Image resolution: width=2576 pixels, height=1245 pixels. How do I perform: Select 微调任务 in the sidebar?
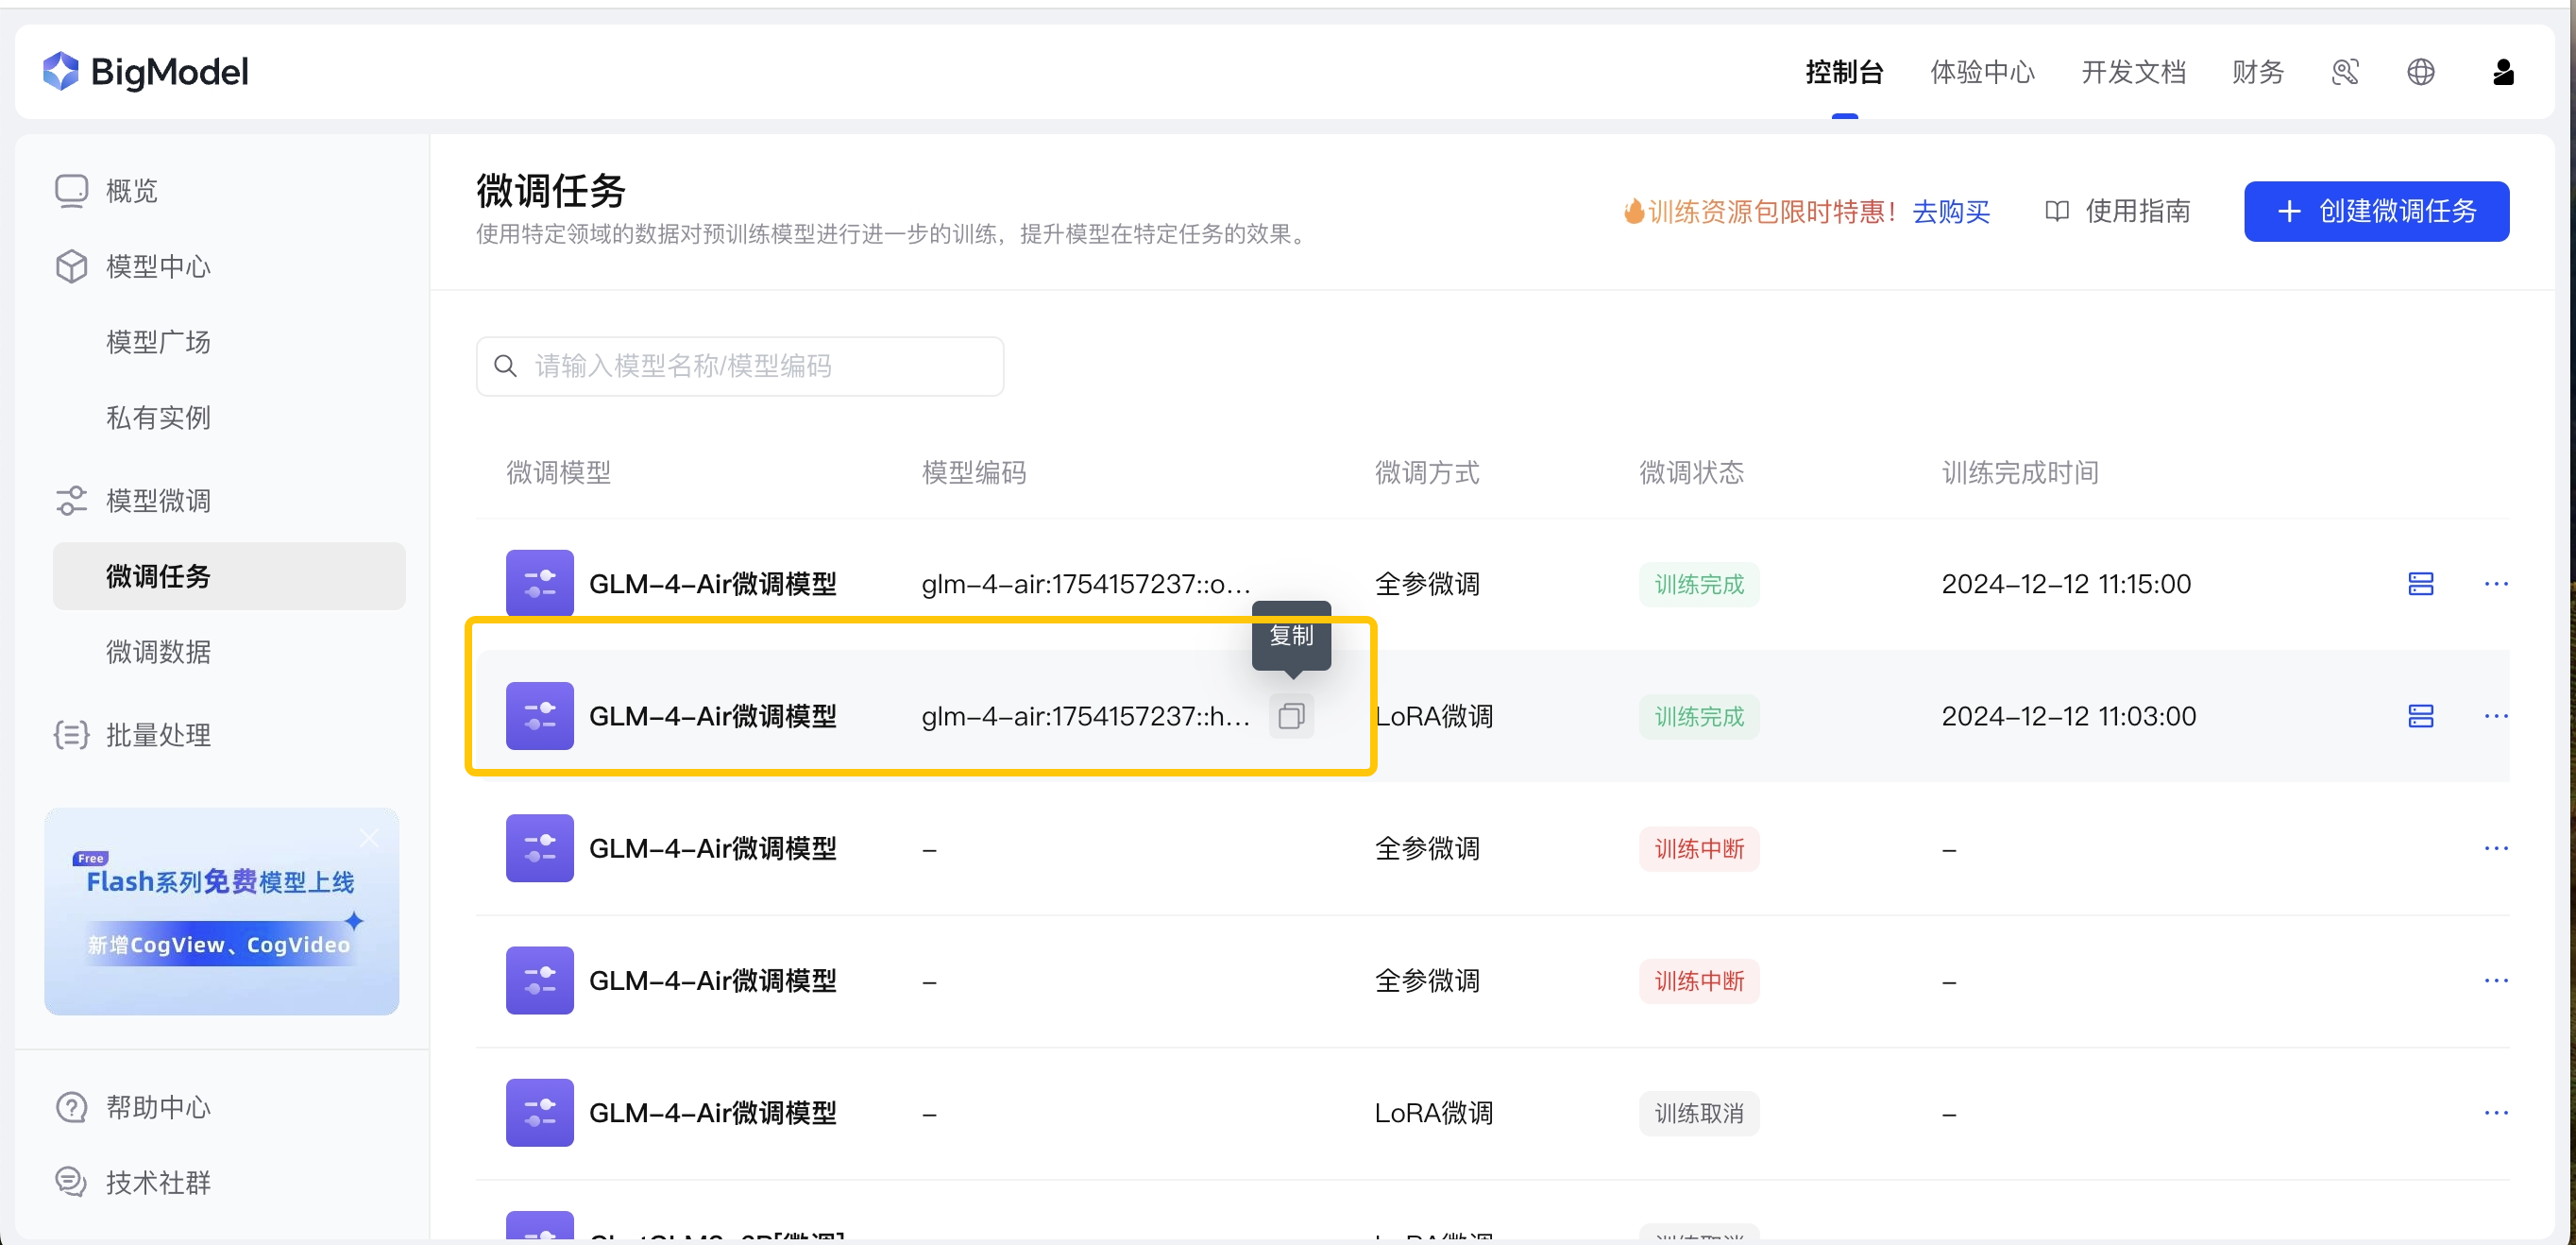coord(229,576)
